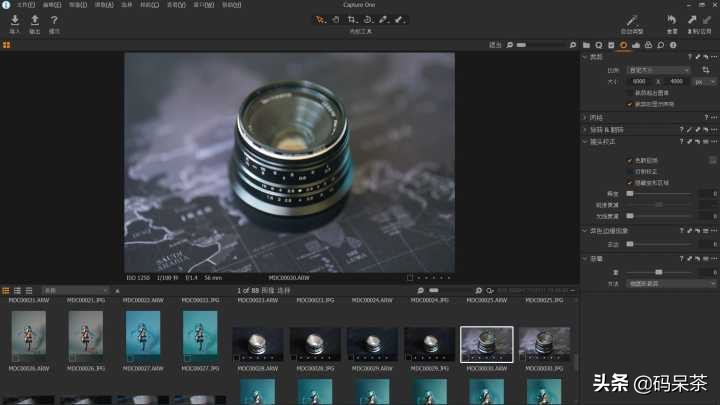
Task: Toggle the 隐藏变形区域 checkbox
Action: pyautogui.click(x=630, y=182)
